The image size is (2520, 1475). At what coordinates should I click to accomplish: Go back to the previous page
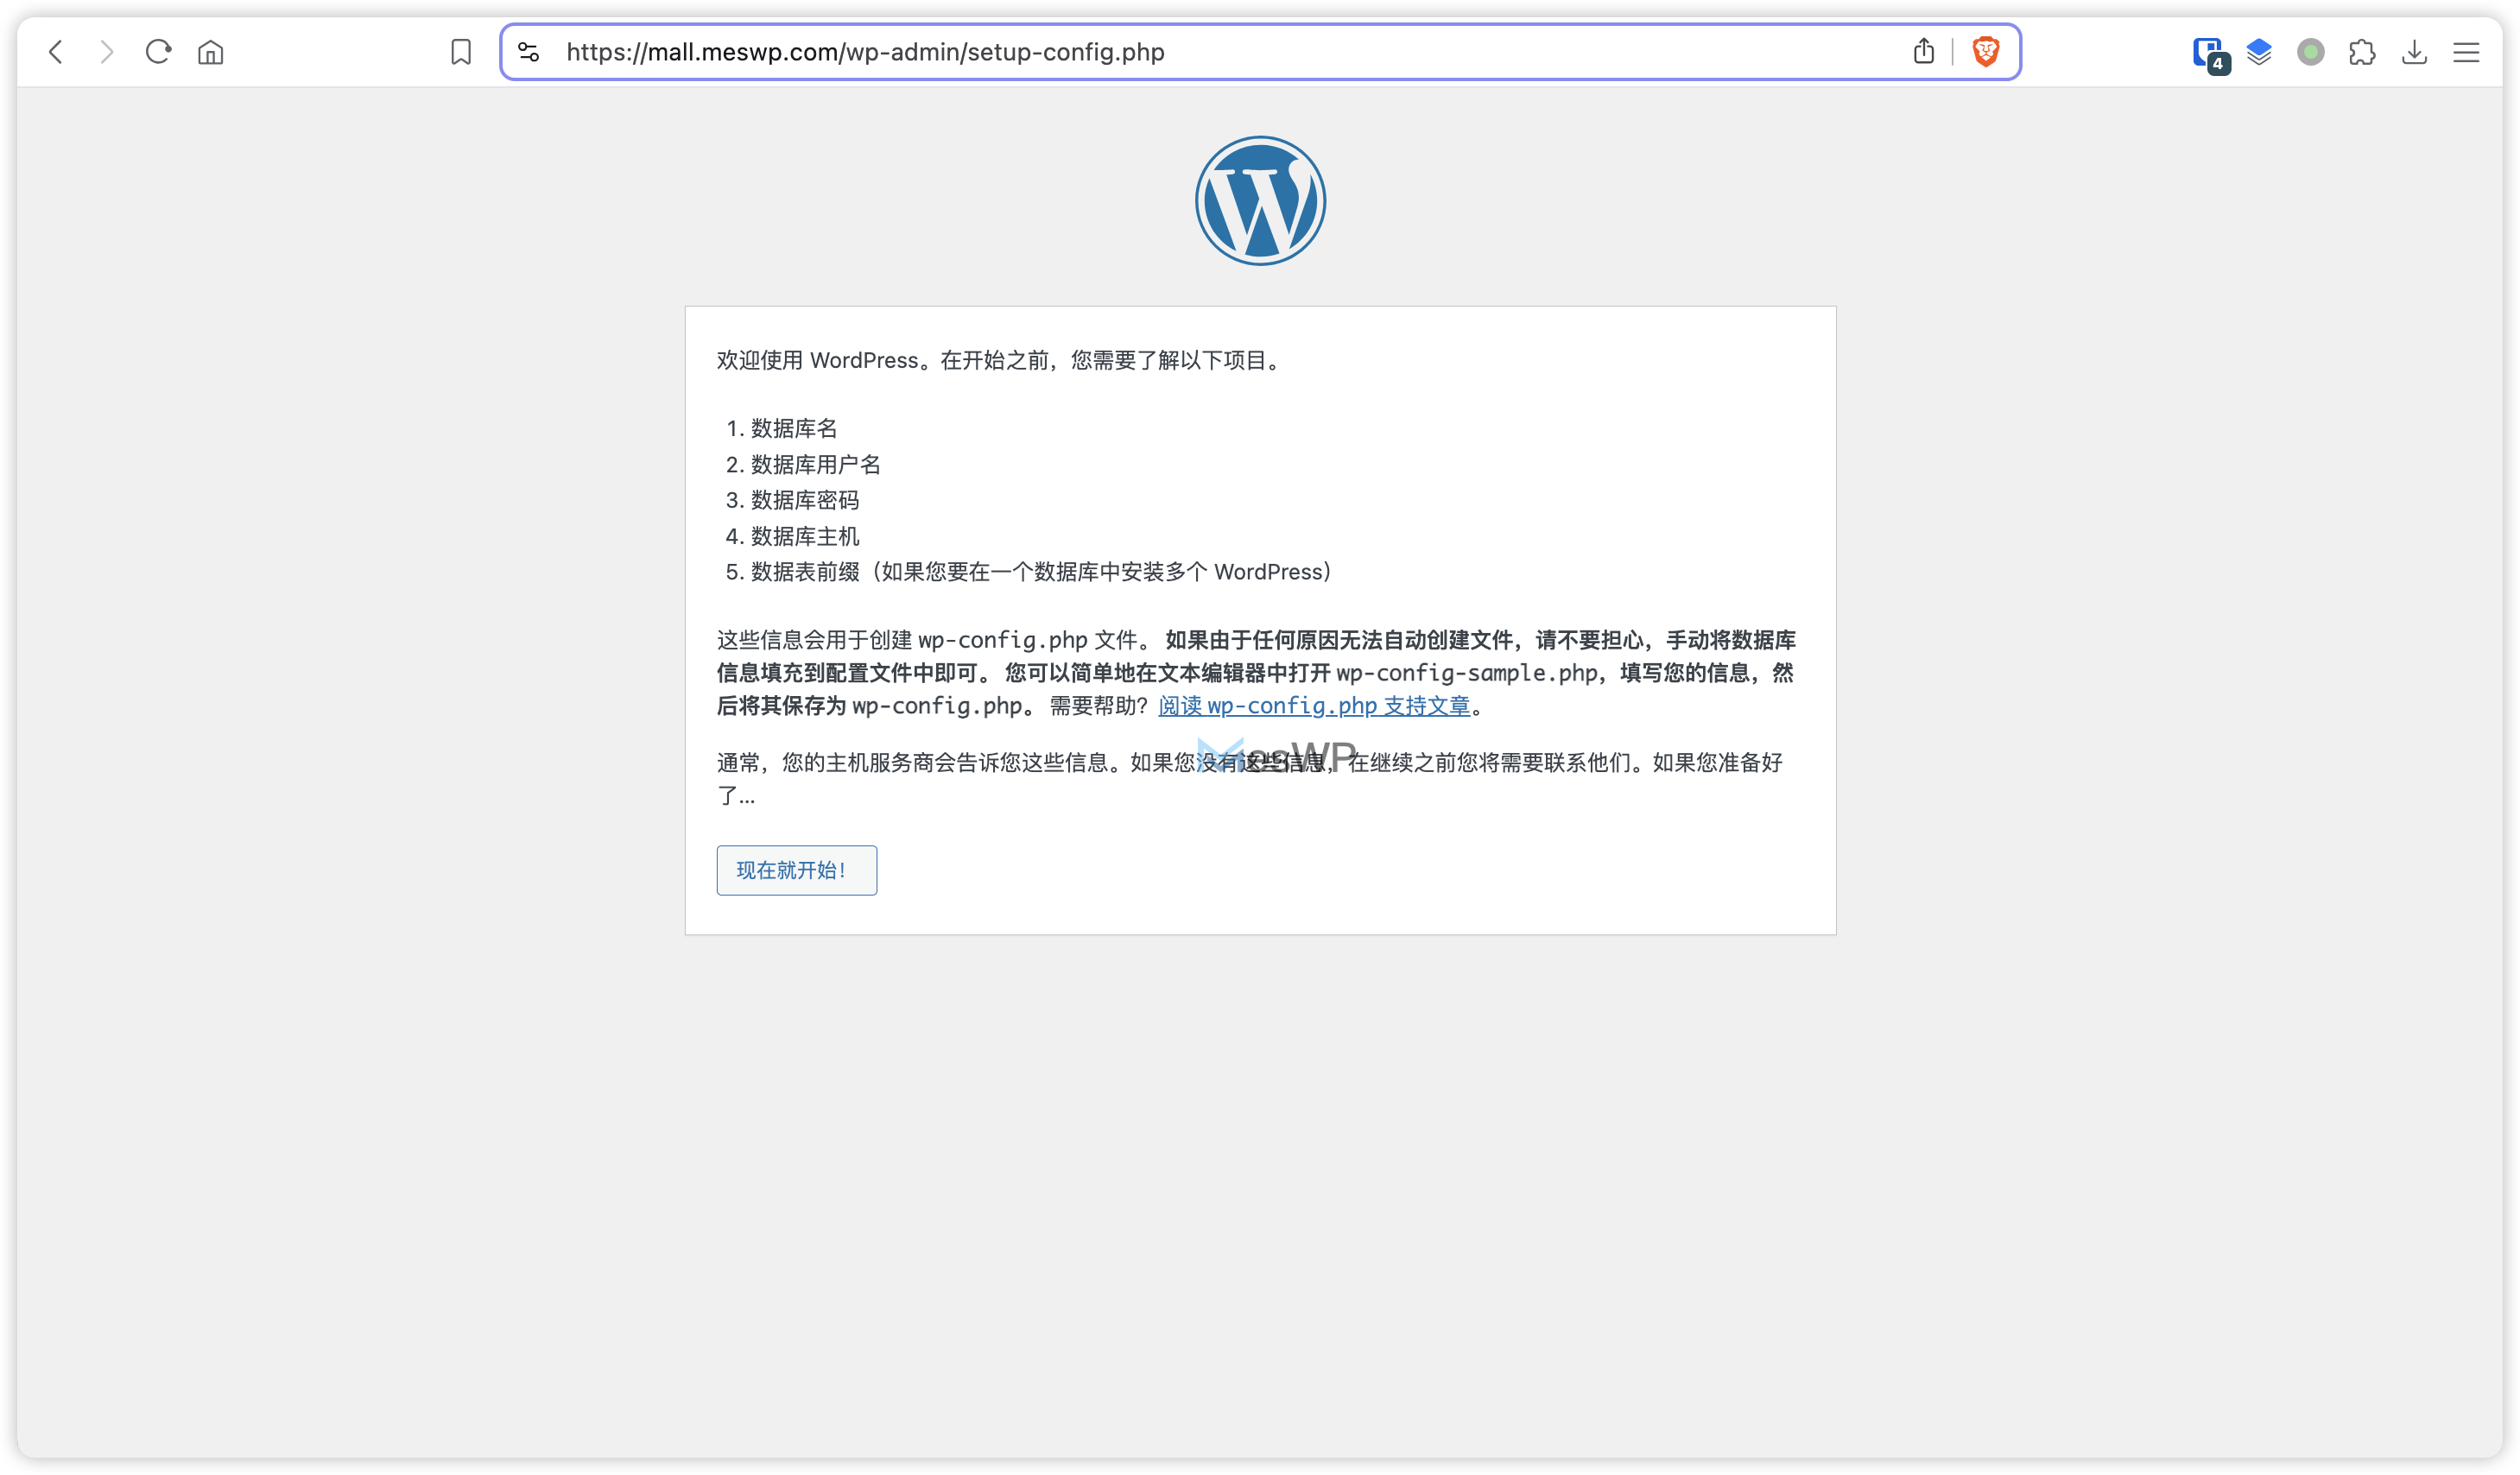[56, 52]
